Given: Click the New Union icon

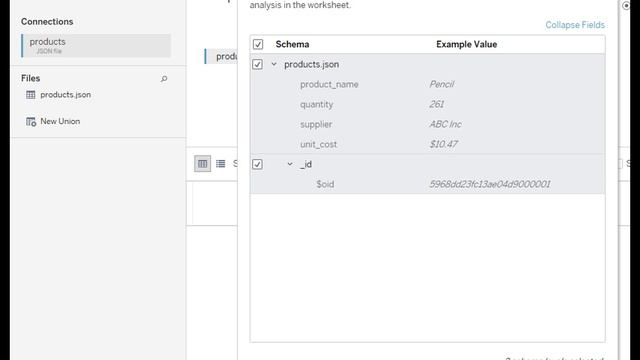Looking at the screenshot, I should tap(31, 122).
